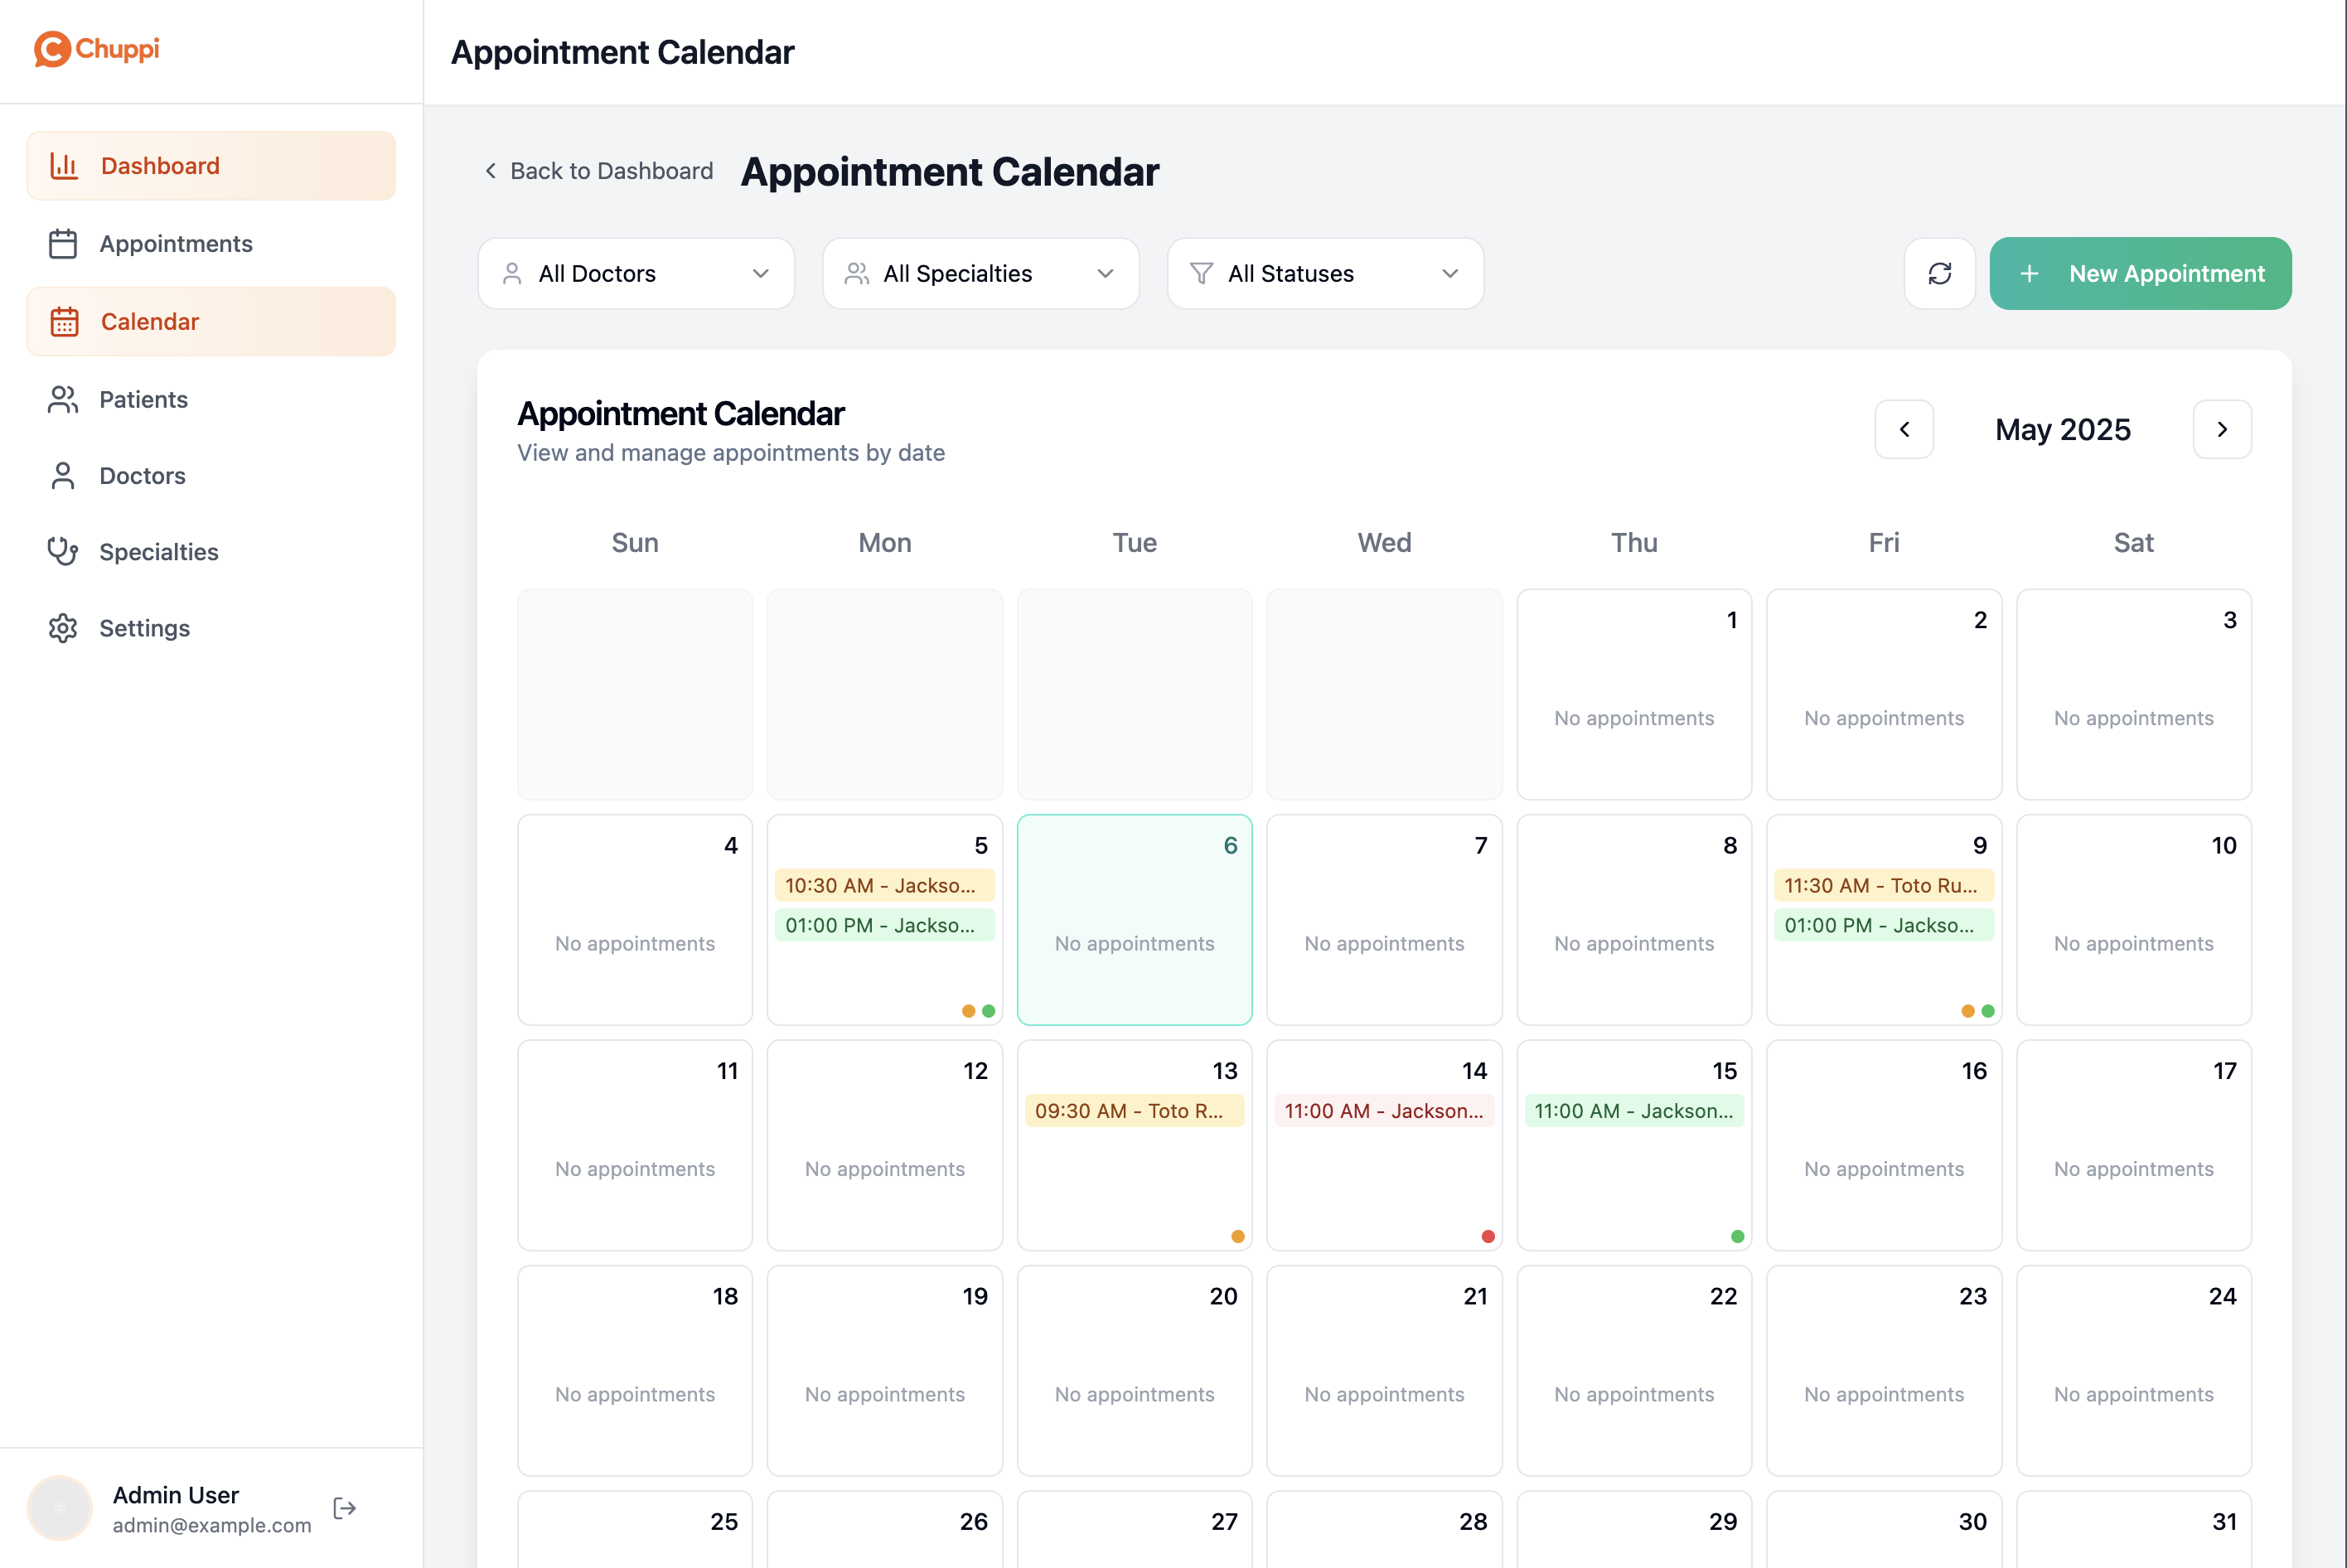The height and width of the screenshot is (1568, 2347).
Task: Select the May 24 day cell
Action: click(x=2133, y=1370)
